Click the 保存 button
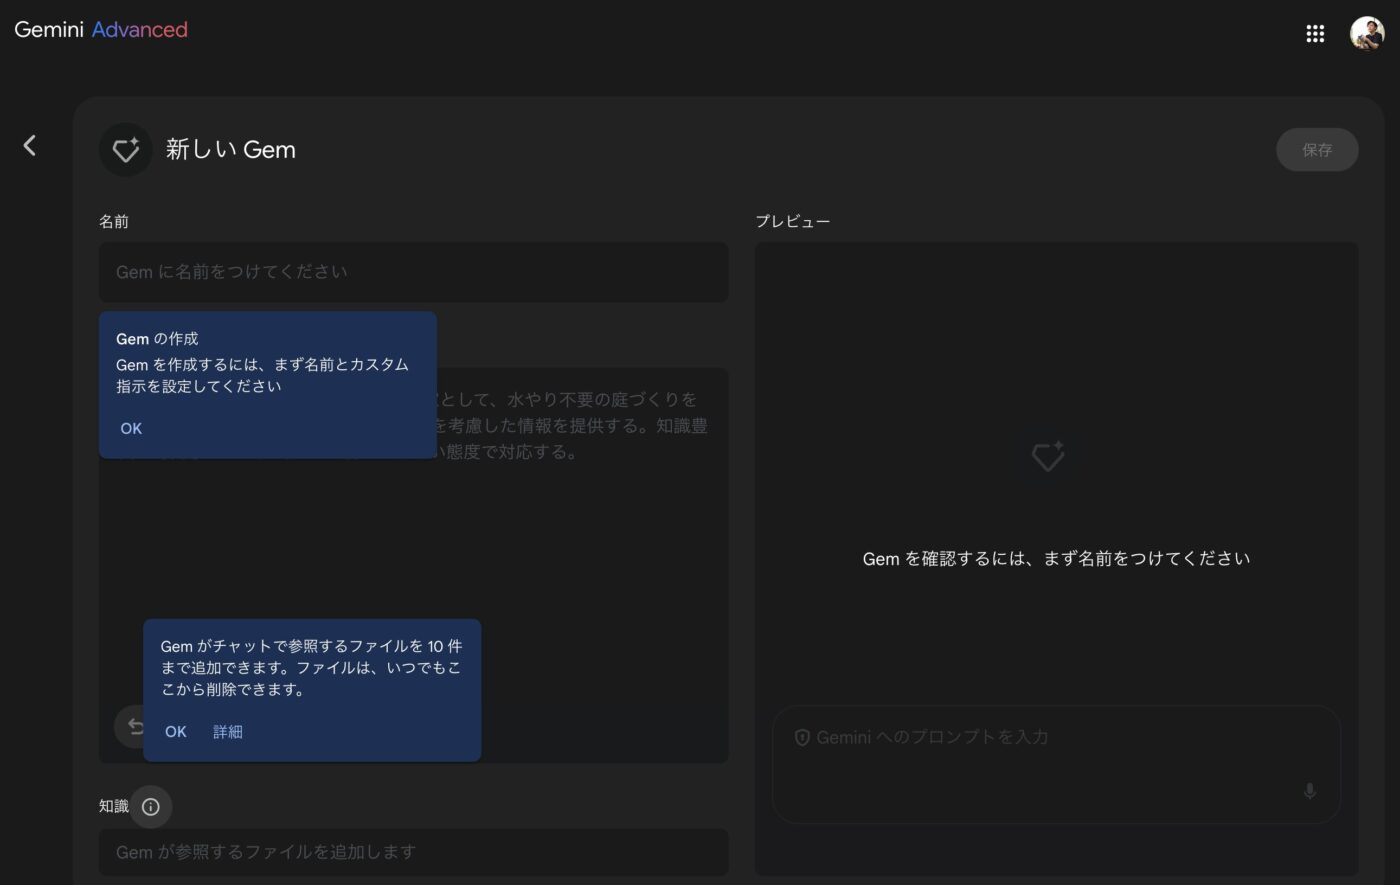 [1317, 150]
